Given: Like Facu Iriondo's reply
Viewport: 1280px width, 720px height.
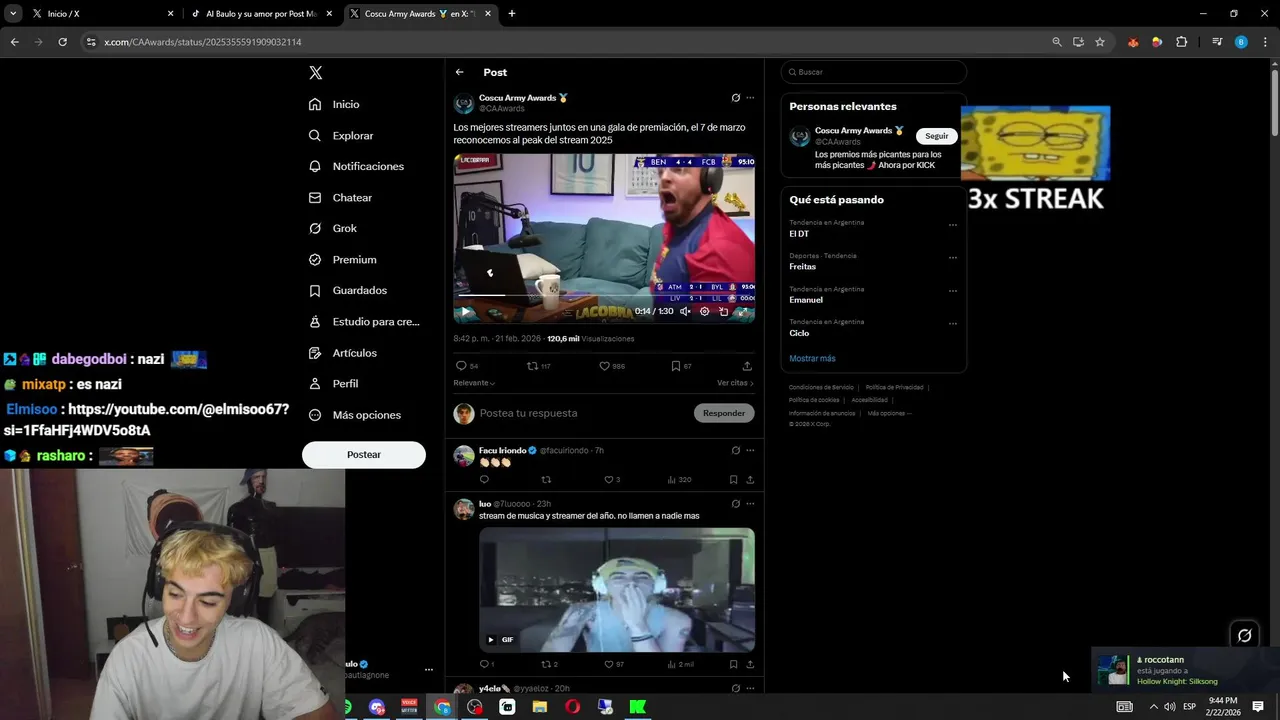Looking at the screenshot, I should coord(611,480).
